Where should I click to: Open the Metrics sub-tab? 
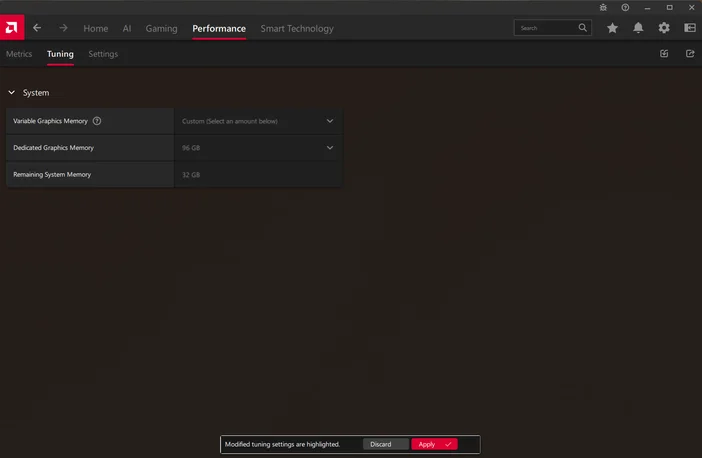19,54
